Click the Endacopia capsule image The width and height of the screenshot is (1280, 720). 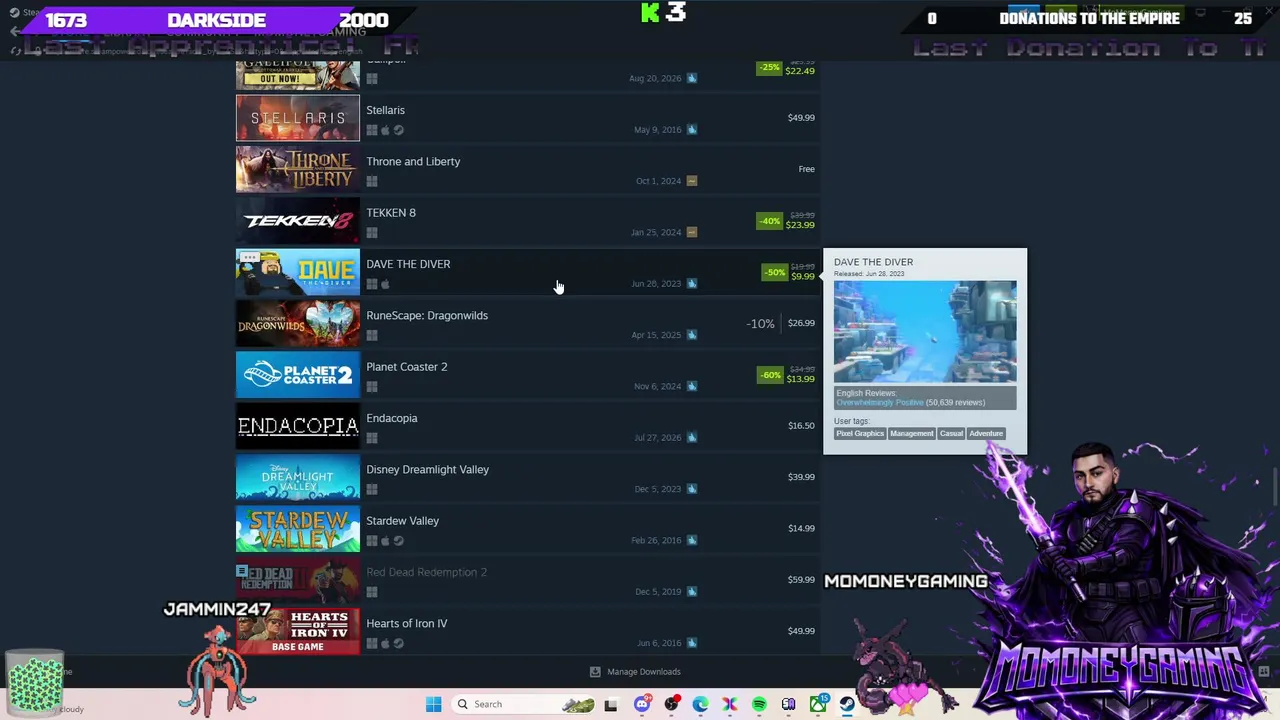[298, 426]
